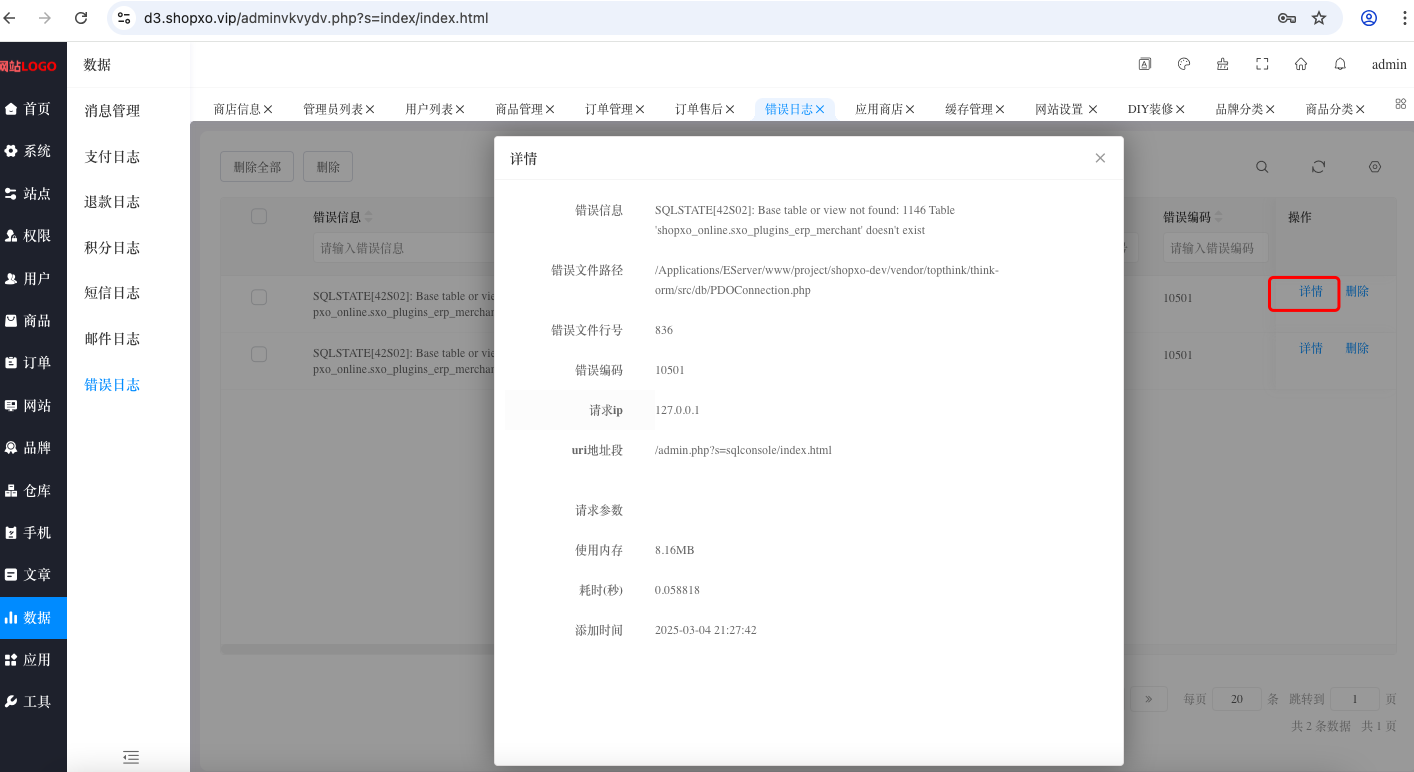Select 系统 in left sidebar

33,151
